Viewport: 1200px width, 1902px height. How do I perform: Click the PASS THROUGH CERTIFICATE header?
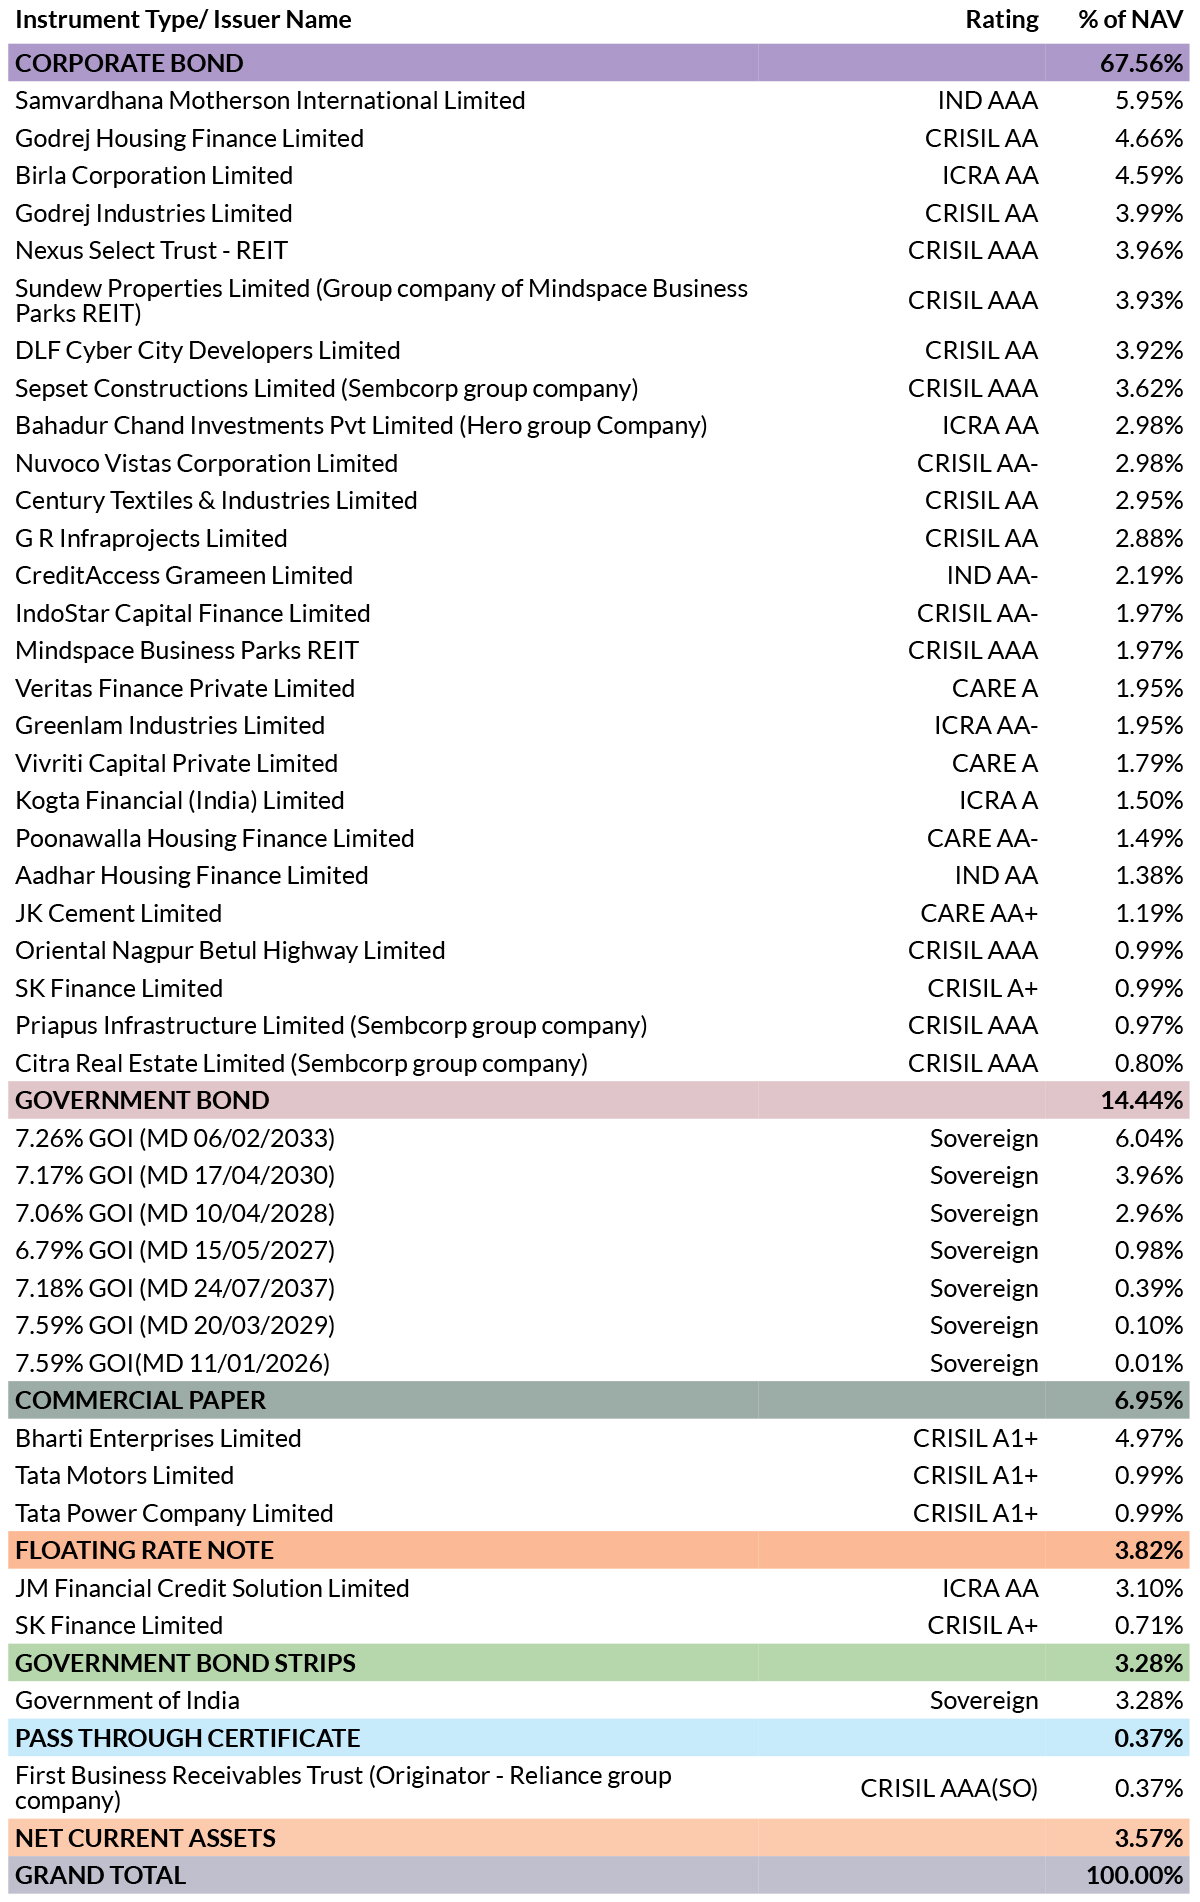click(599, 1738)
